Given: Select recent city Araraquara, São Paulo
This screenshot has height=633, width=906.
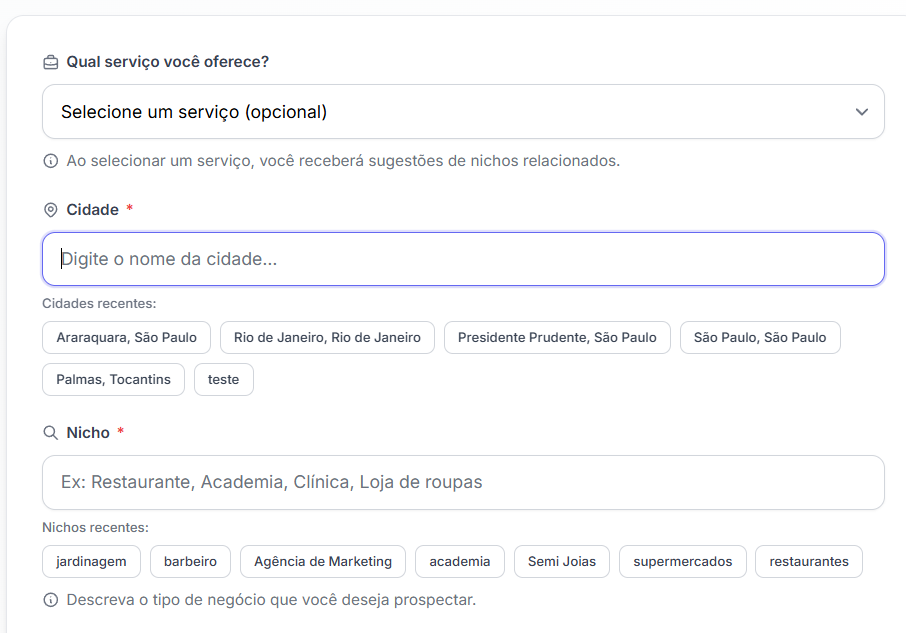Looking at the screenshot, I should coord(126,338).
